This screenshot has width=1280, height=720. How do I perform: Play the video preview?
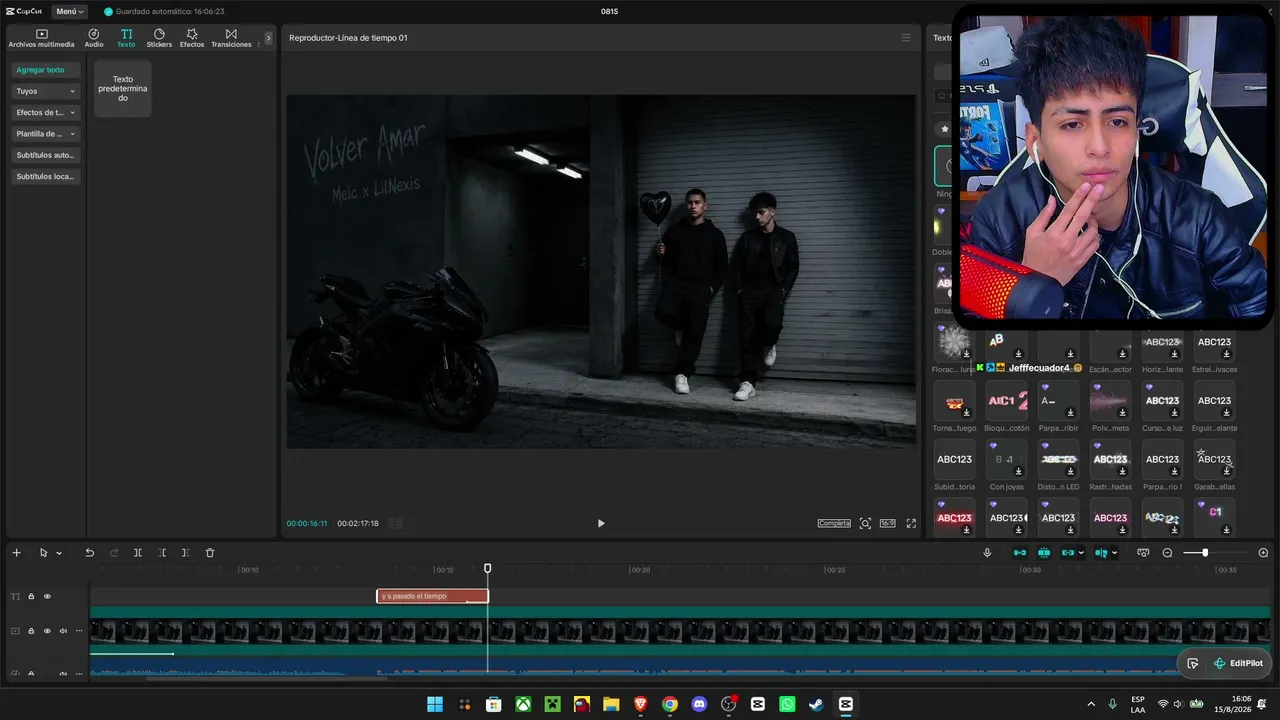pos(601,523)
